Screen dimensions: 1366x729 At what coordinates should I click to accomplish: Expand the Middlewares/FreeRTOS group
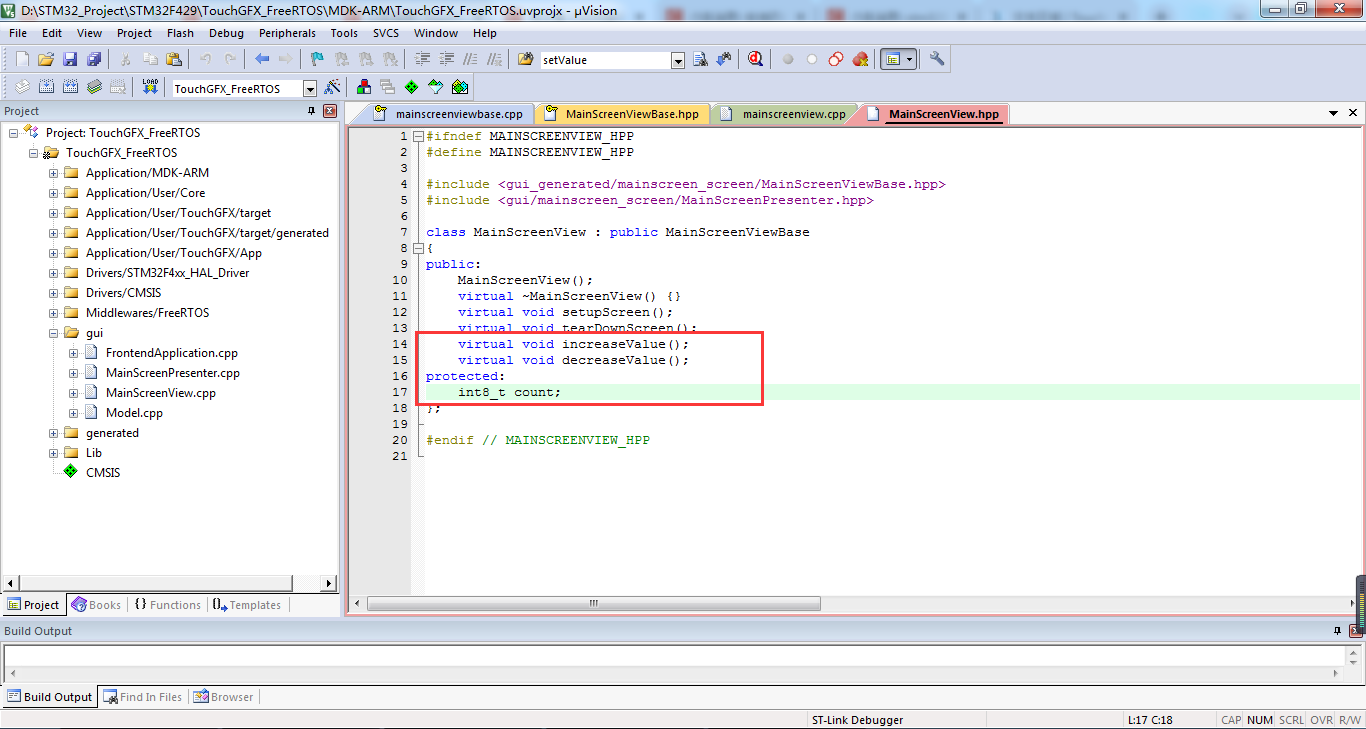click(x=53, y=313)
